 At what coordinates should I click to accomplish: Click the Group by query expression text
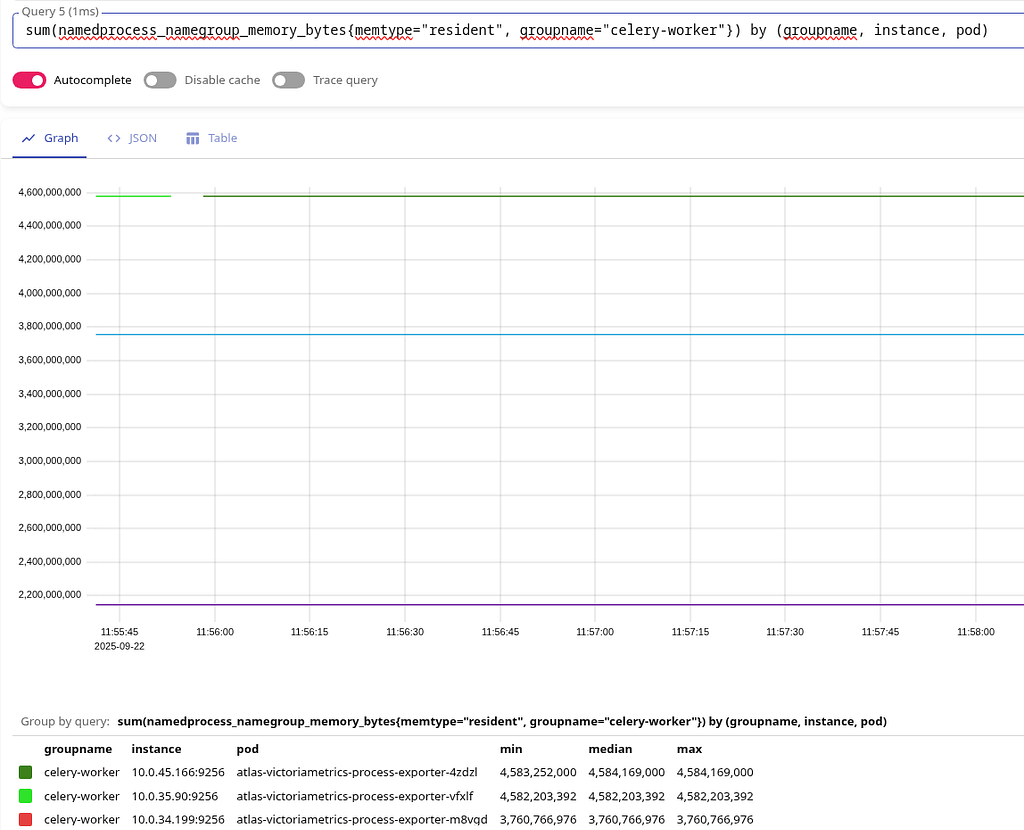tap(502, 722)
